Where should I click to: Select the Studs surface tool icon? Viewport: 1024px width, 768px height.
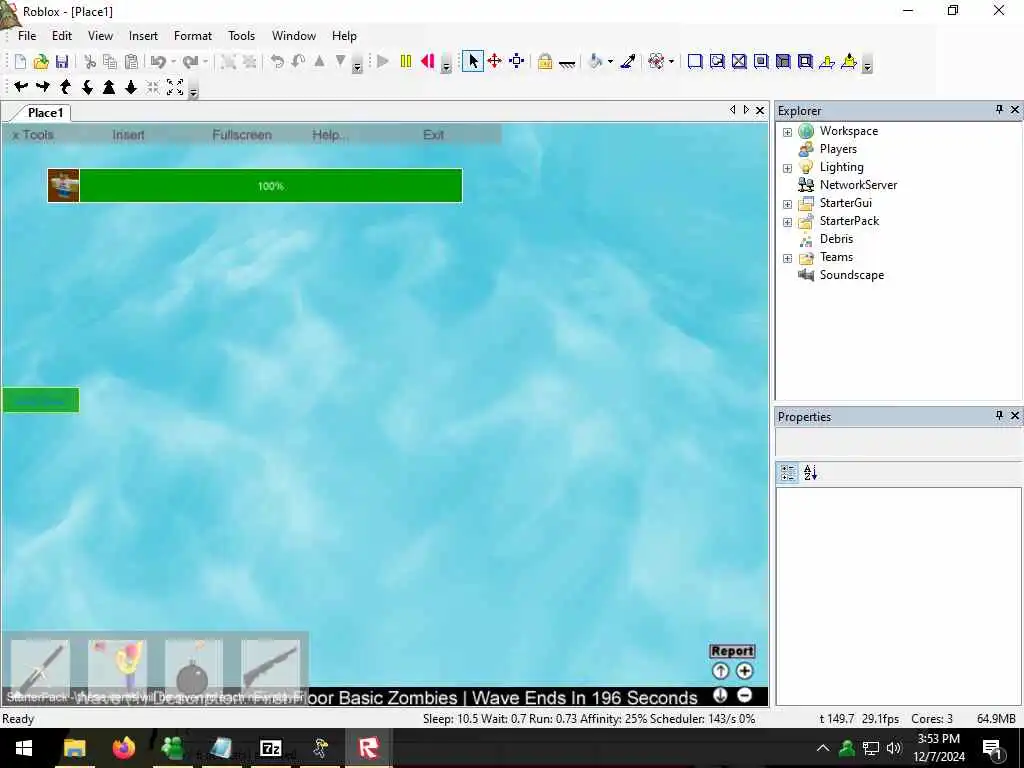point(761,61)
